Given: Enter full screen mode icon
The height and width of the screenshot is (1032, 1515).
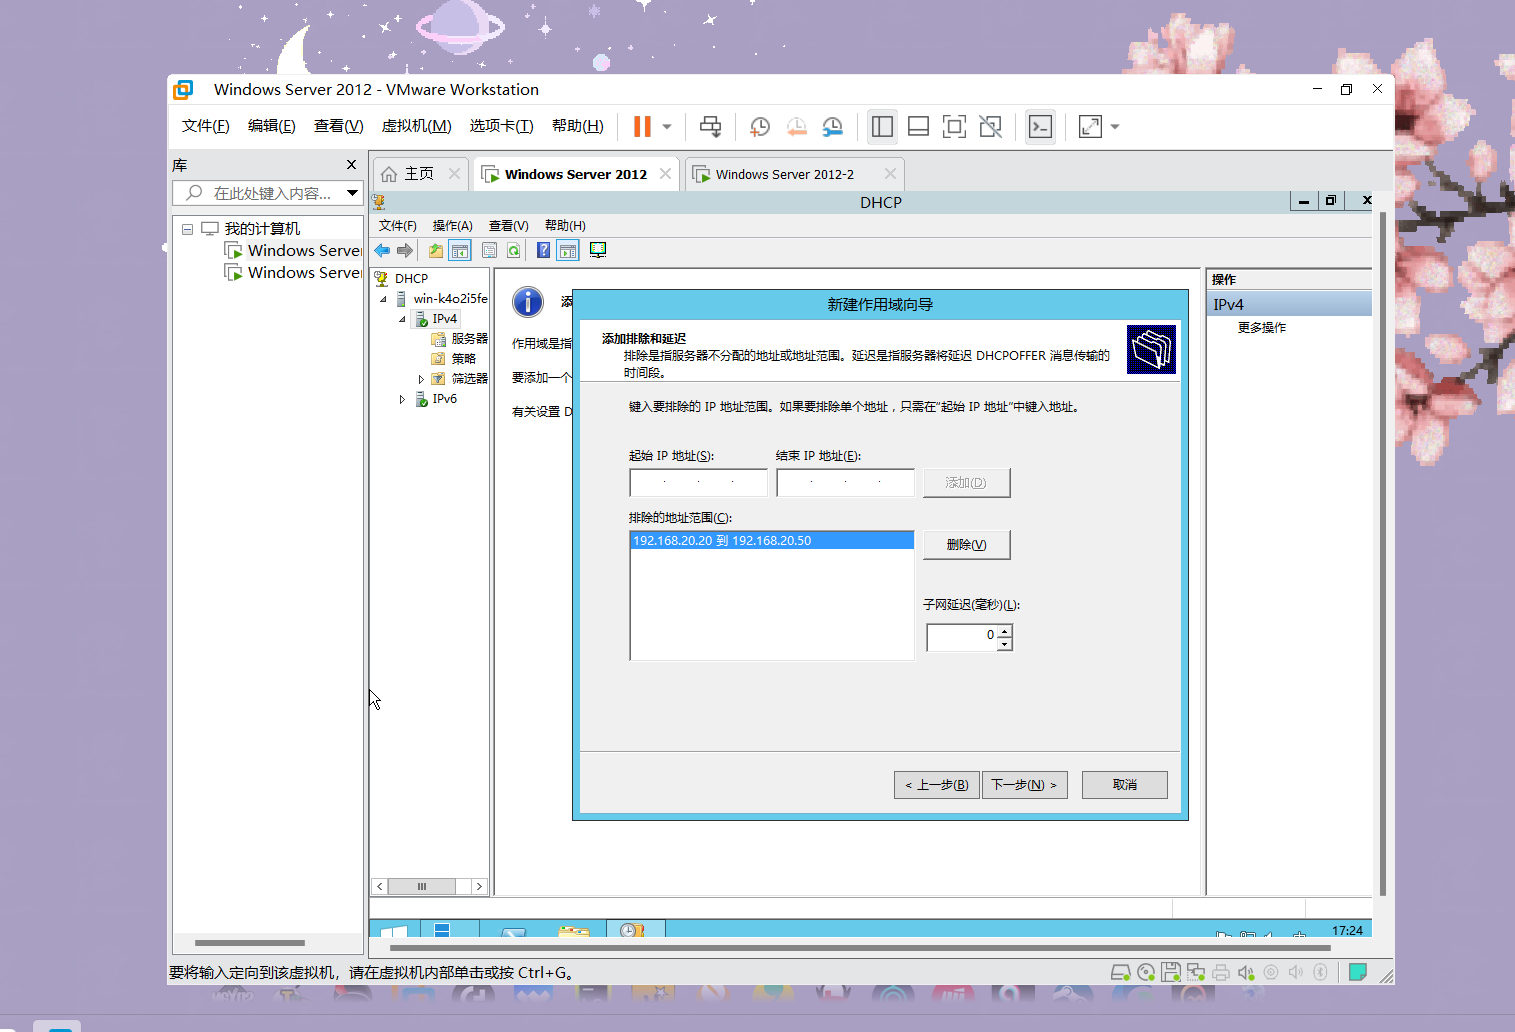Looking at the screenshot, I should 954,126.
